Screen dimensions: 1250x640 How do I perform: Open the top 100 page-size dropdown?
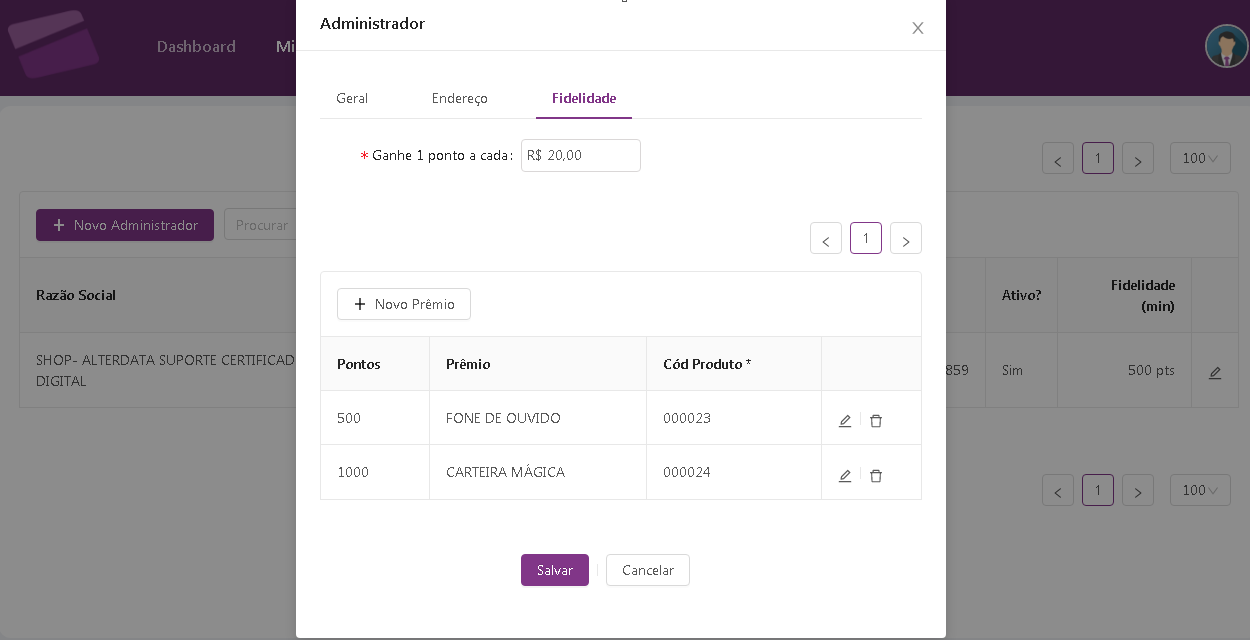[x=1200, y=158]
